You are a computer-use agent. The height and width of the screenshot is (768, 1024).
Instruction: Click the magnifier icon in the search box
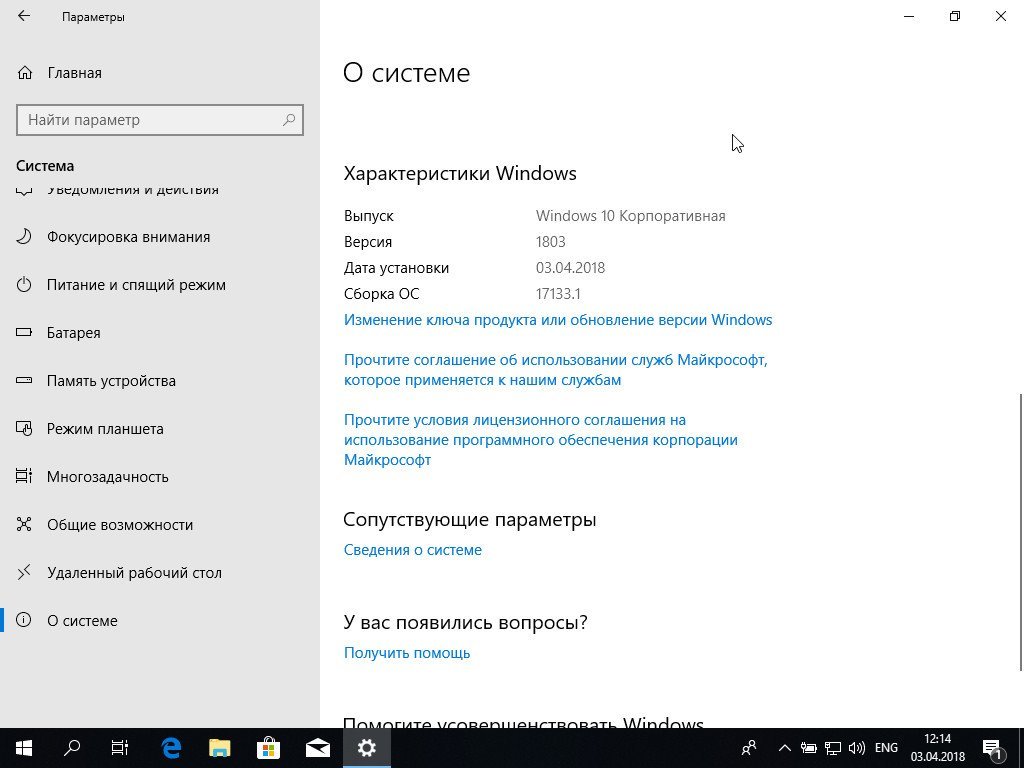click(x=289, y=120)
